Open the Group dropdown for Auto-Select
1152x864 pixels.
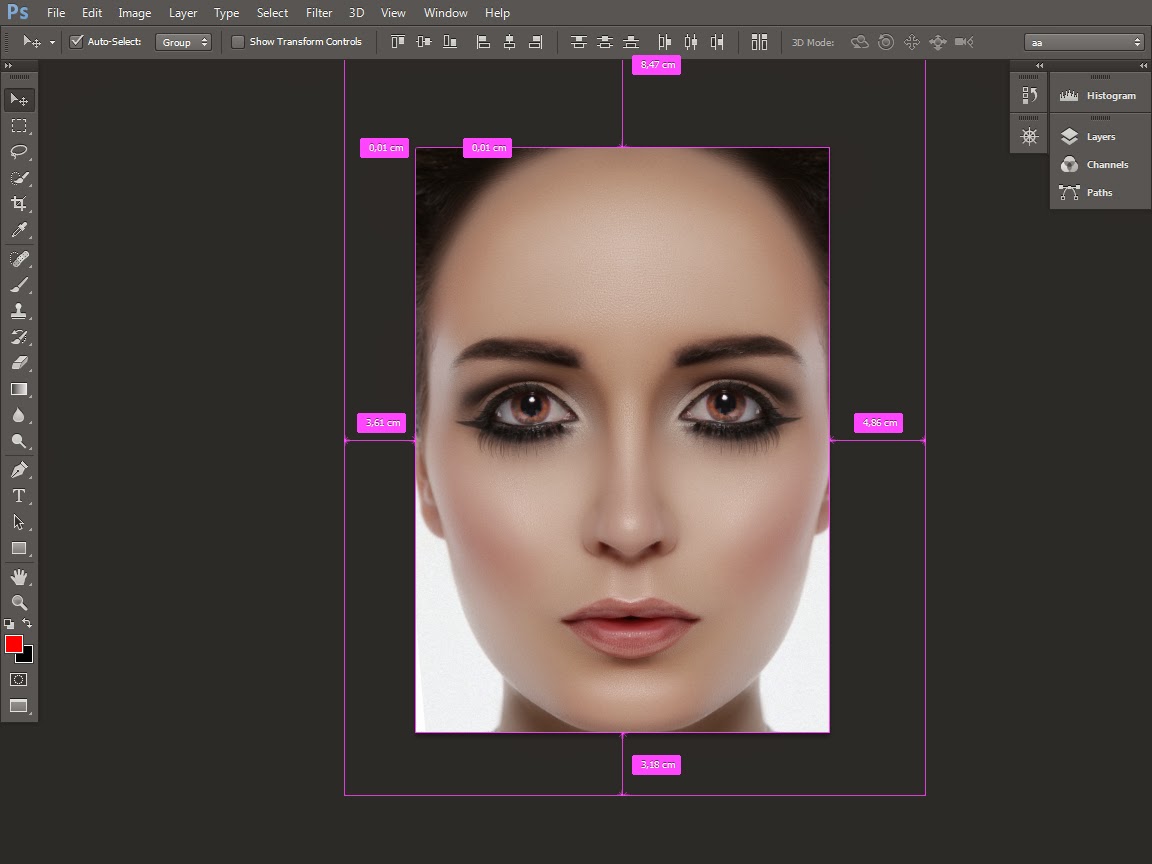[x=184, y=42]
